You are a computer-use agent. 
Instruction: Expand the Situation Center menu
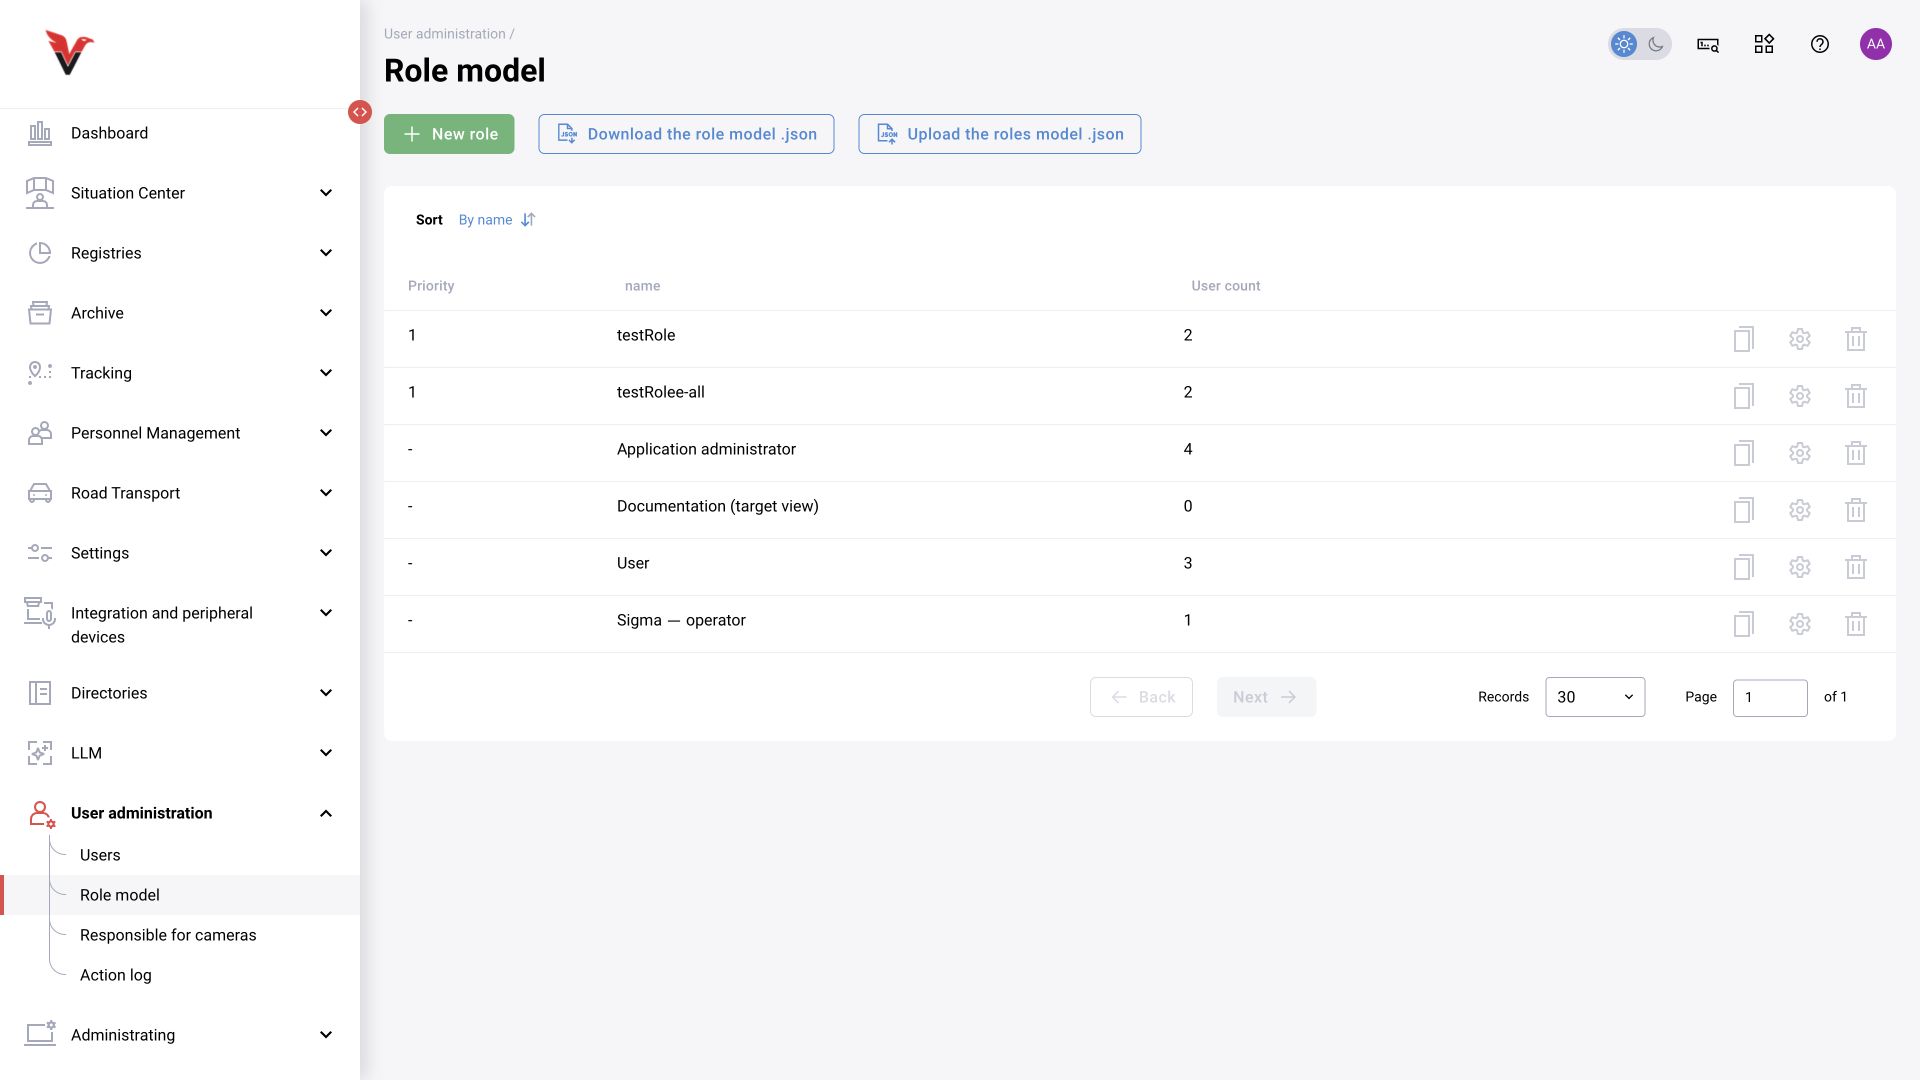[x=180, y=193]
